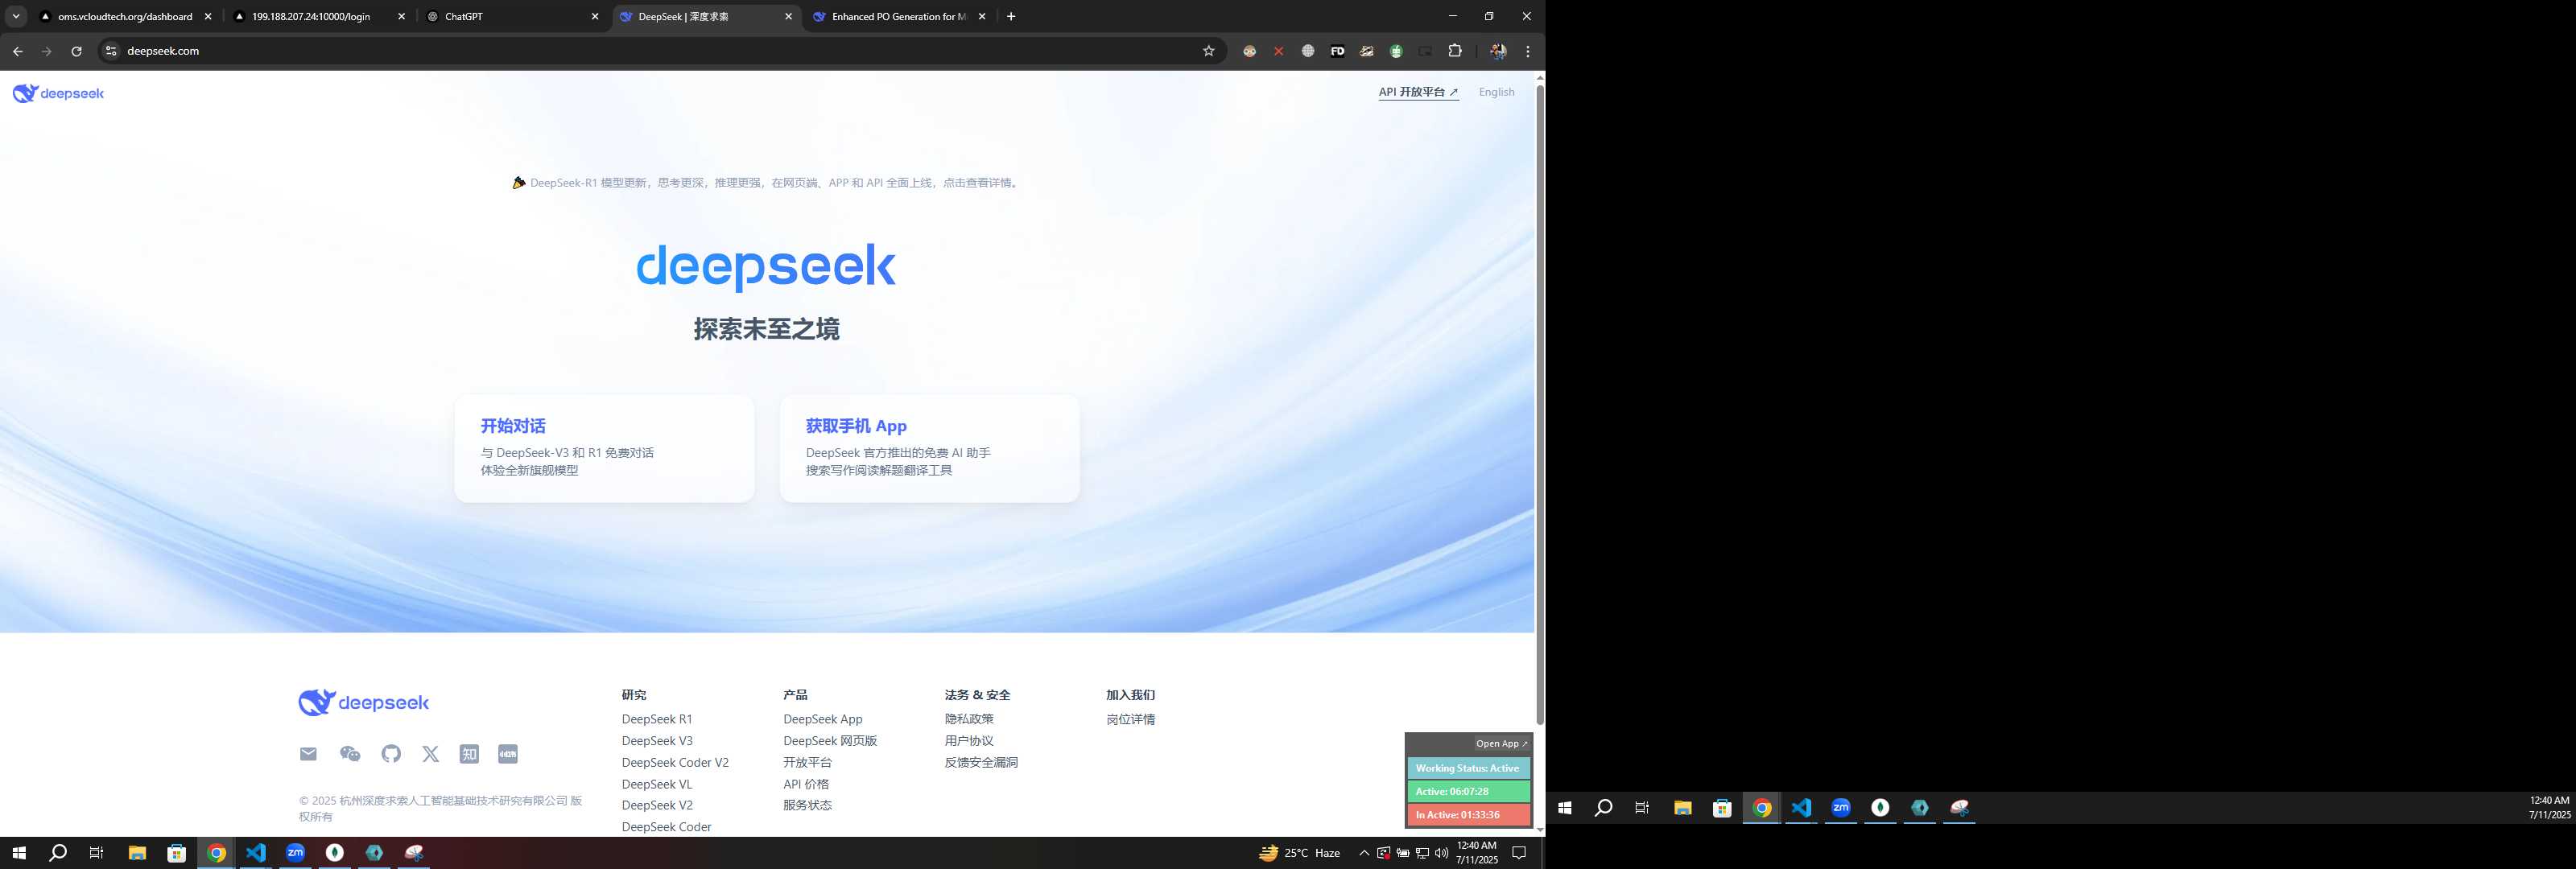Open the 服务状态 footer link
The image size is (2576, 869).
point(807,805)
